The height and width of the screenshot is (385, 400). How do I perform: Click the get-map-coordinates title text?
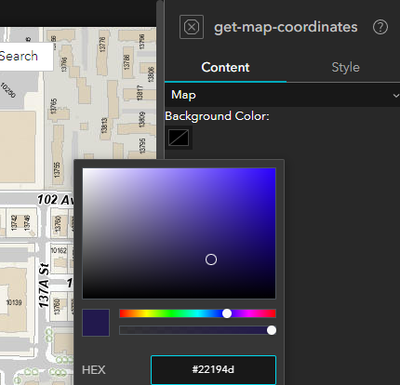tap(286, 27)
